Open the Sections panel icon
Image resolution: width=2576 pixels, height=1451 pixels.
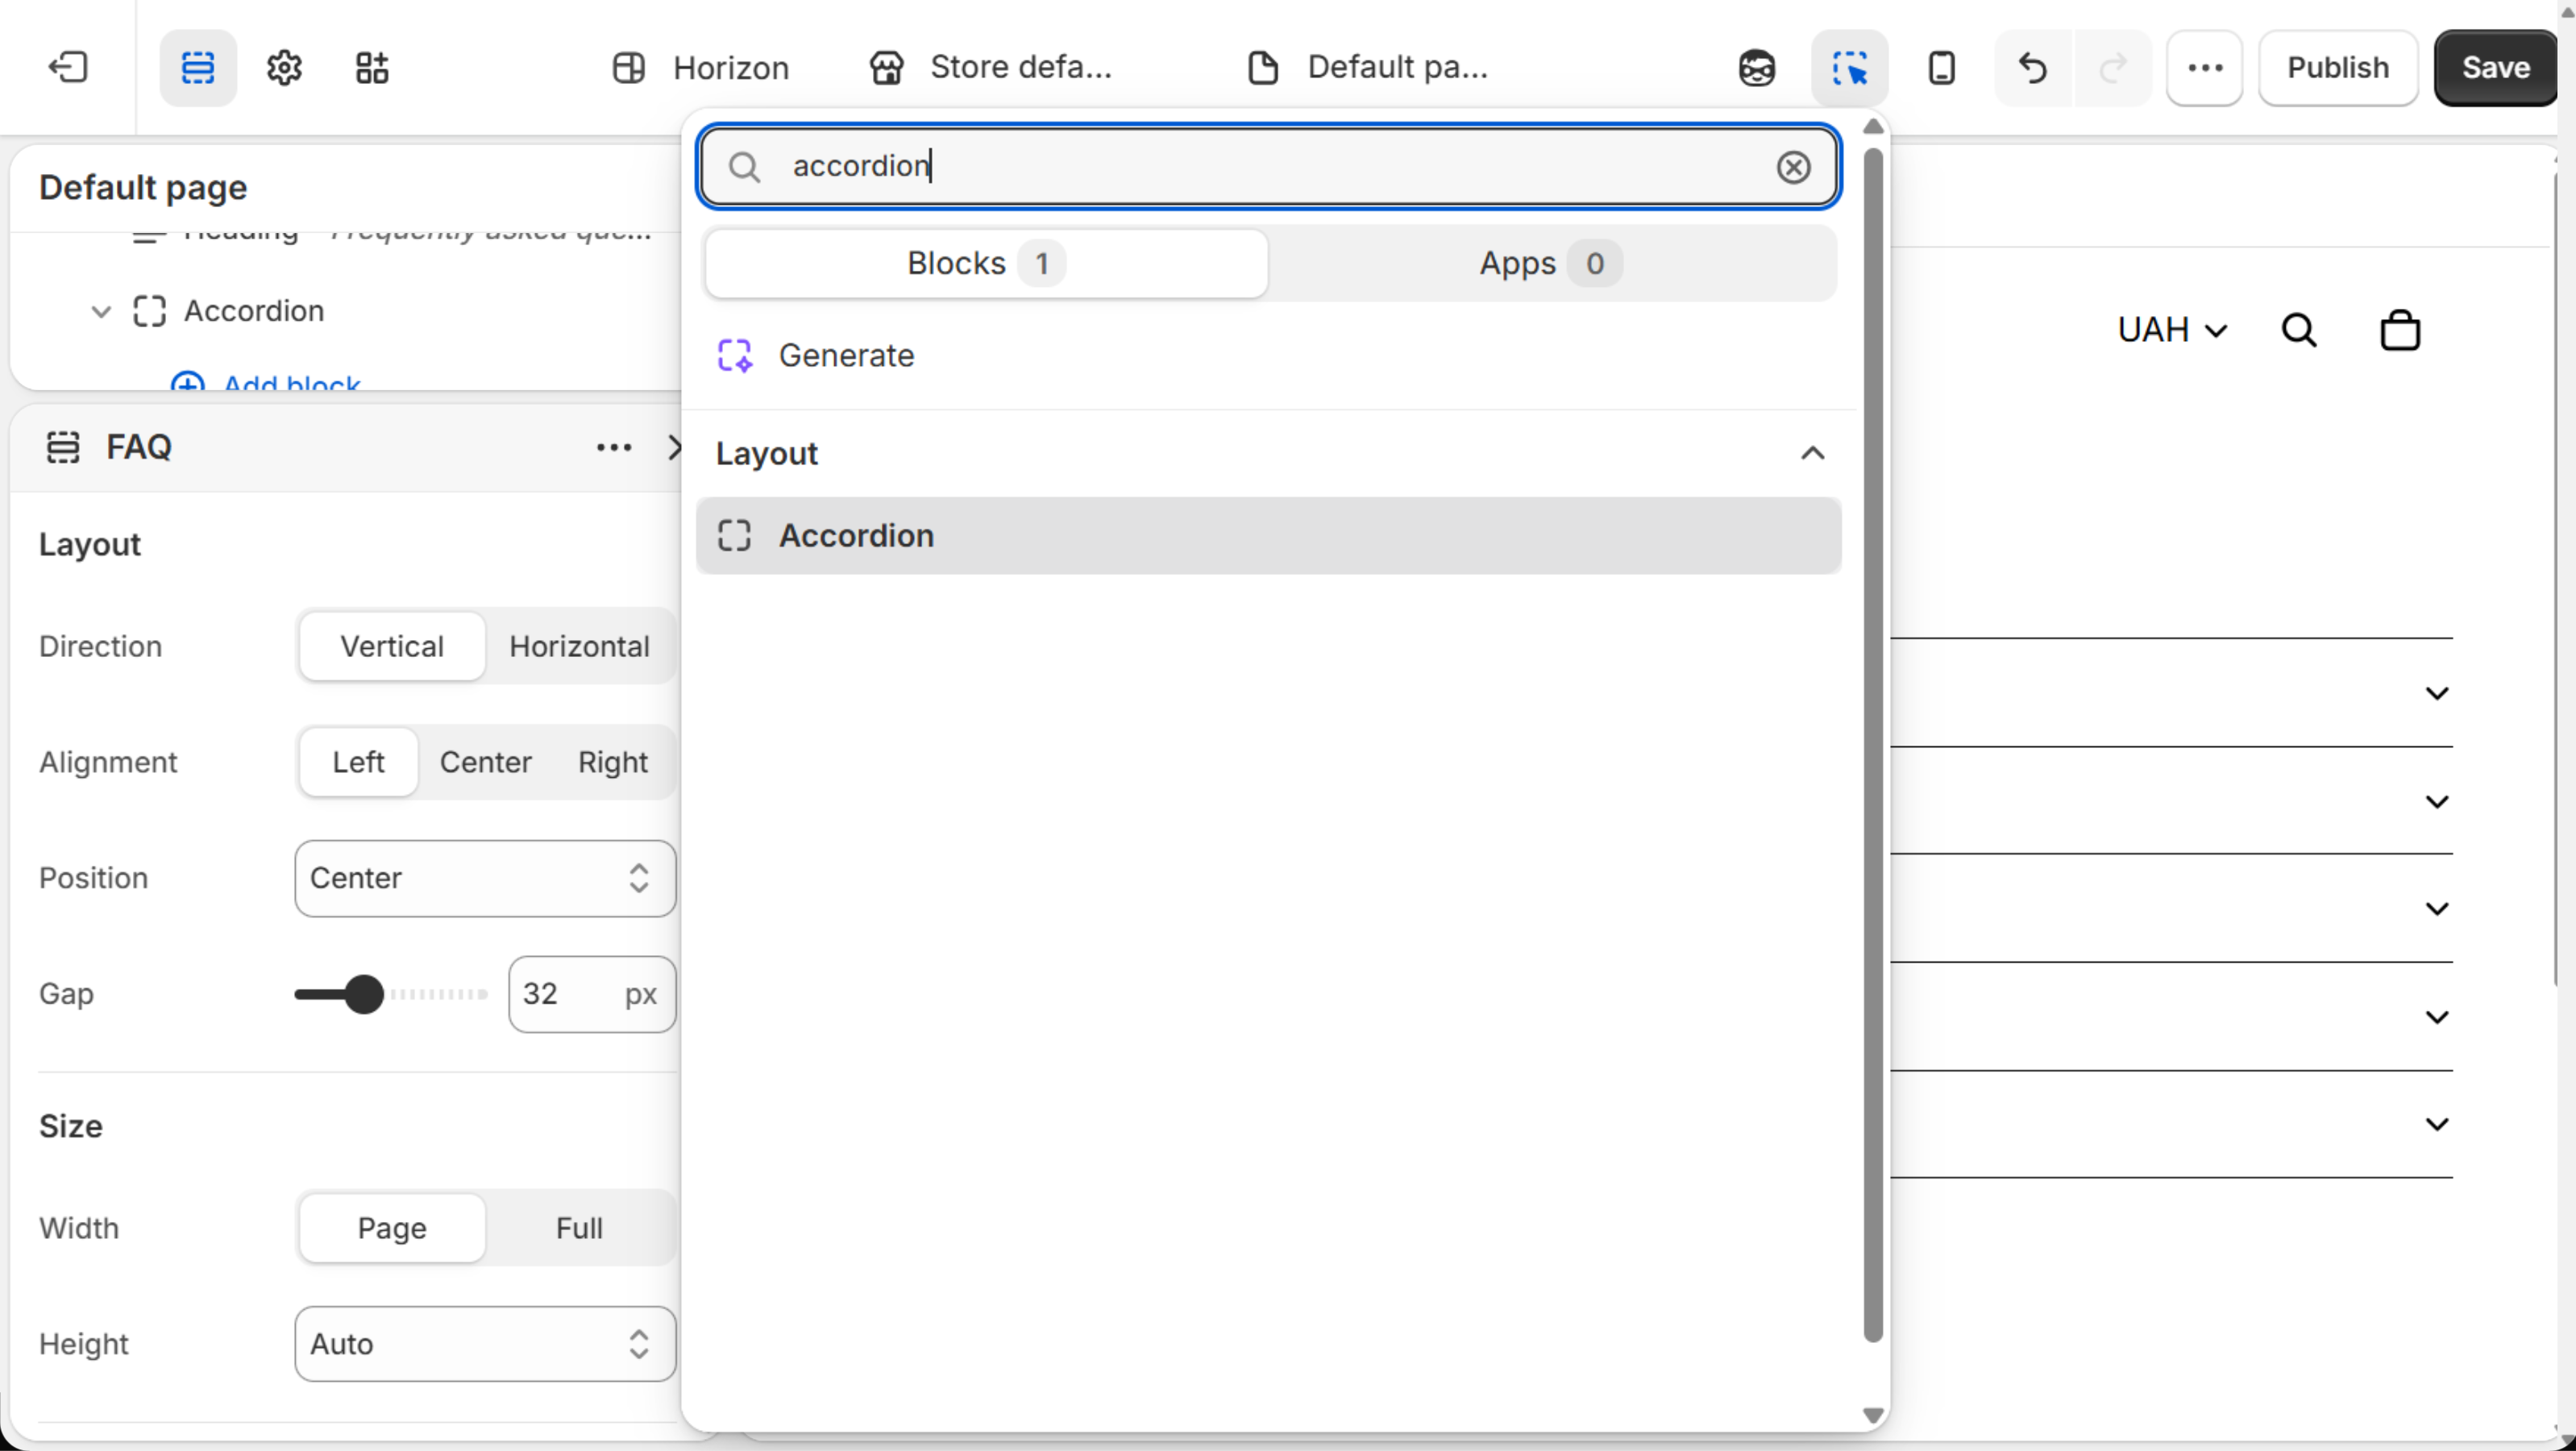(198, 67)
